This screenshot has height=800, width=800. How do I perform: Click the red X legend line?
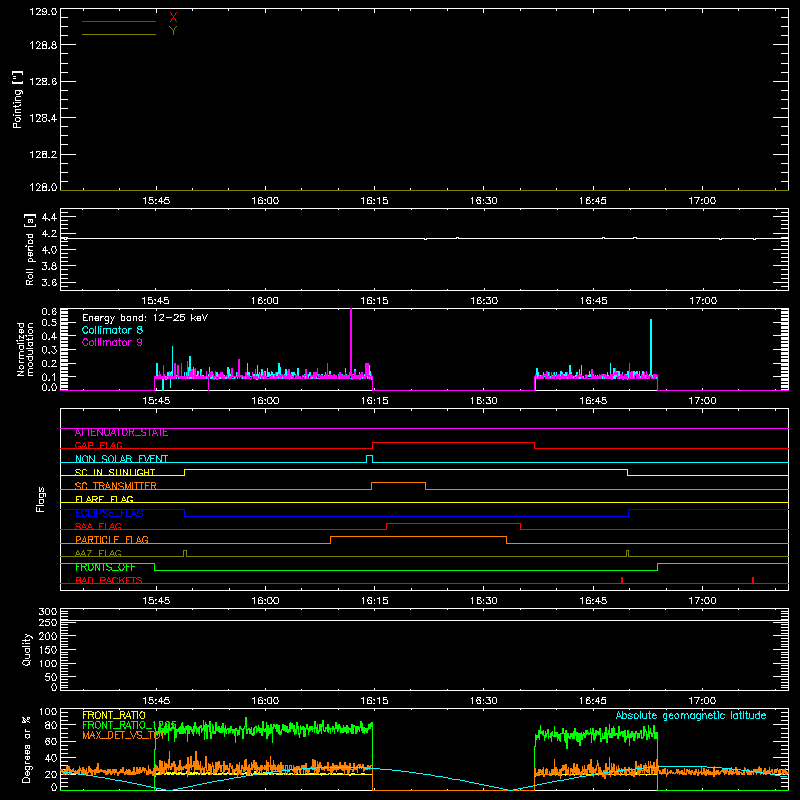[119, 21]
